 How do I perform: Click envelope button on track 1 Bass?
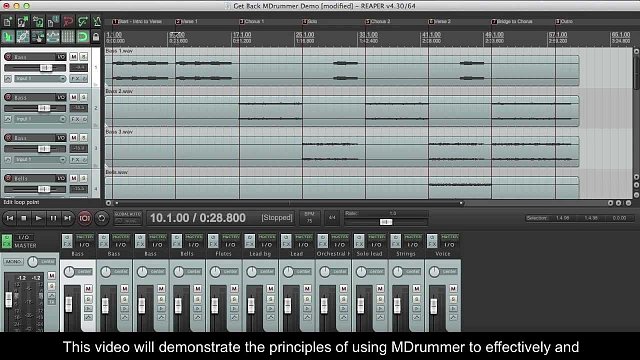(x=8, y=78)
